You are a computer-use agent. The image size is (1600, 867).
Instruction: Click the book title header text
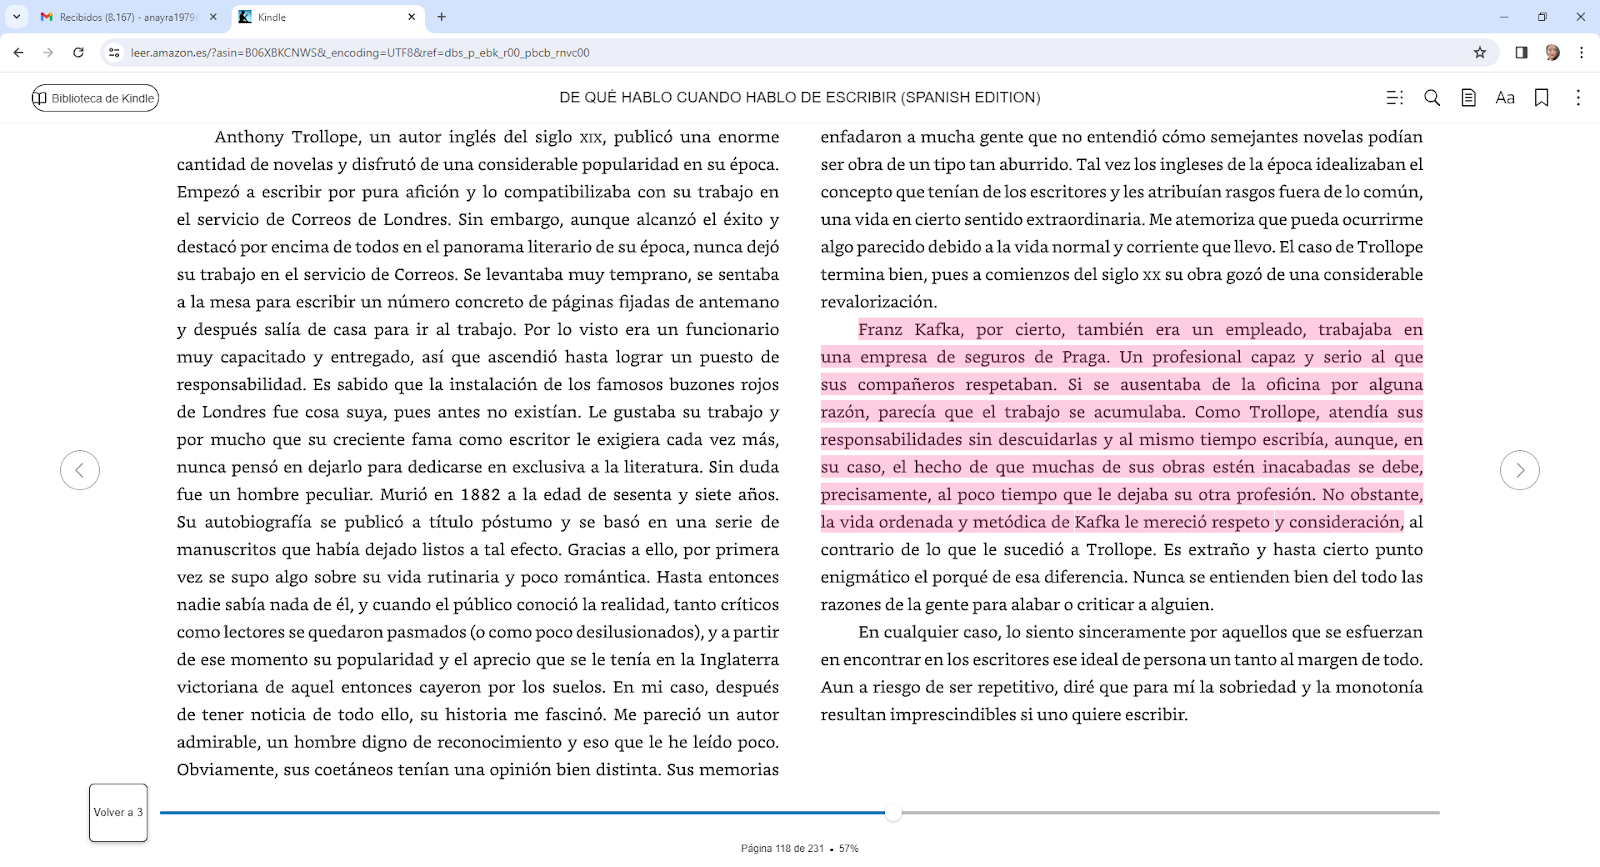(800, 97)
